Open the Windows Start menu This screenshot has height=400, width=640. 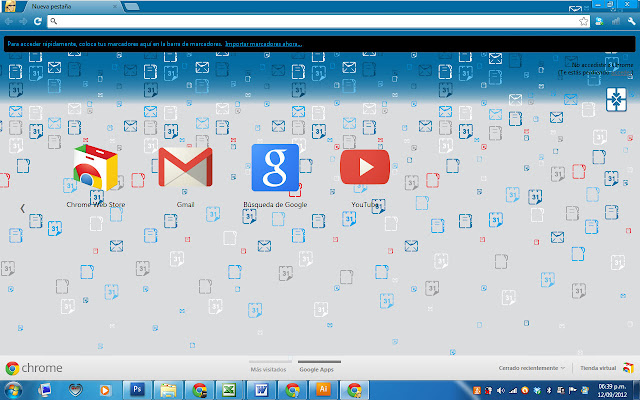13,390
